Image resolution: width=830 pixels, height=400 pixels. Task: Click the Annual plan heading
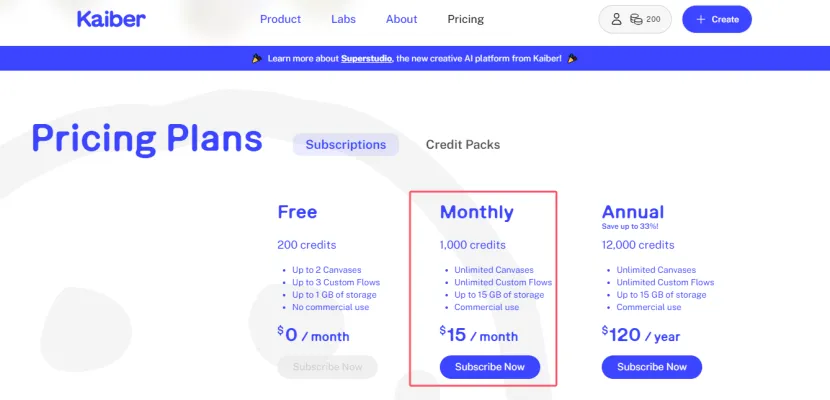coord(633,212)
